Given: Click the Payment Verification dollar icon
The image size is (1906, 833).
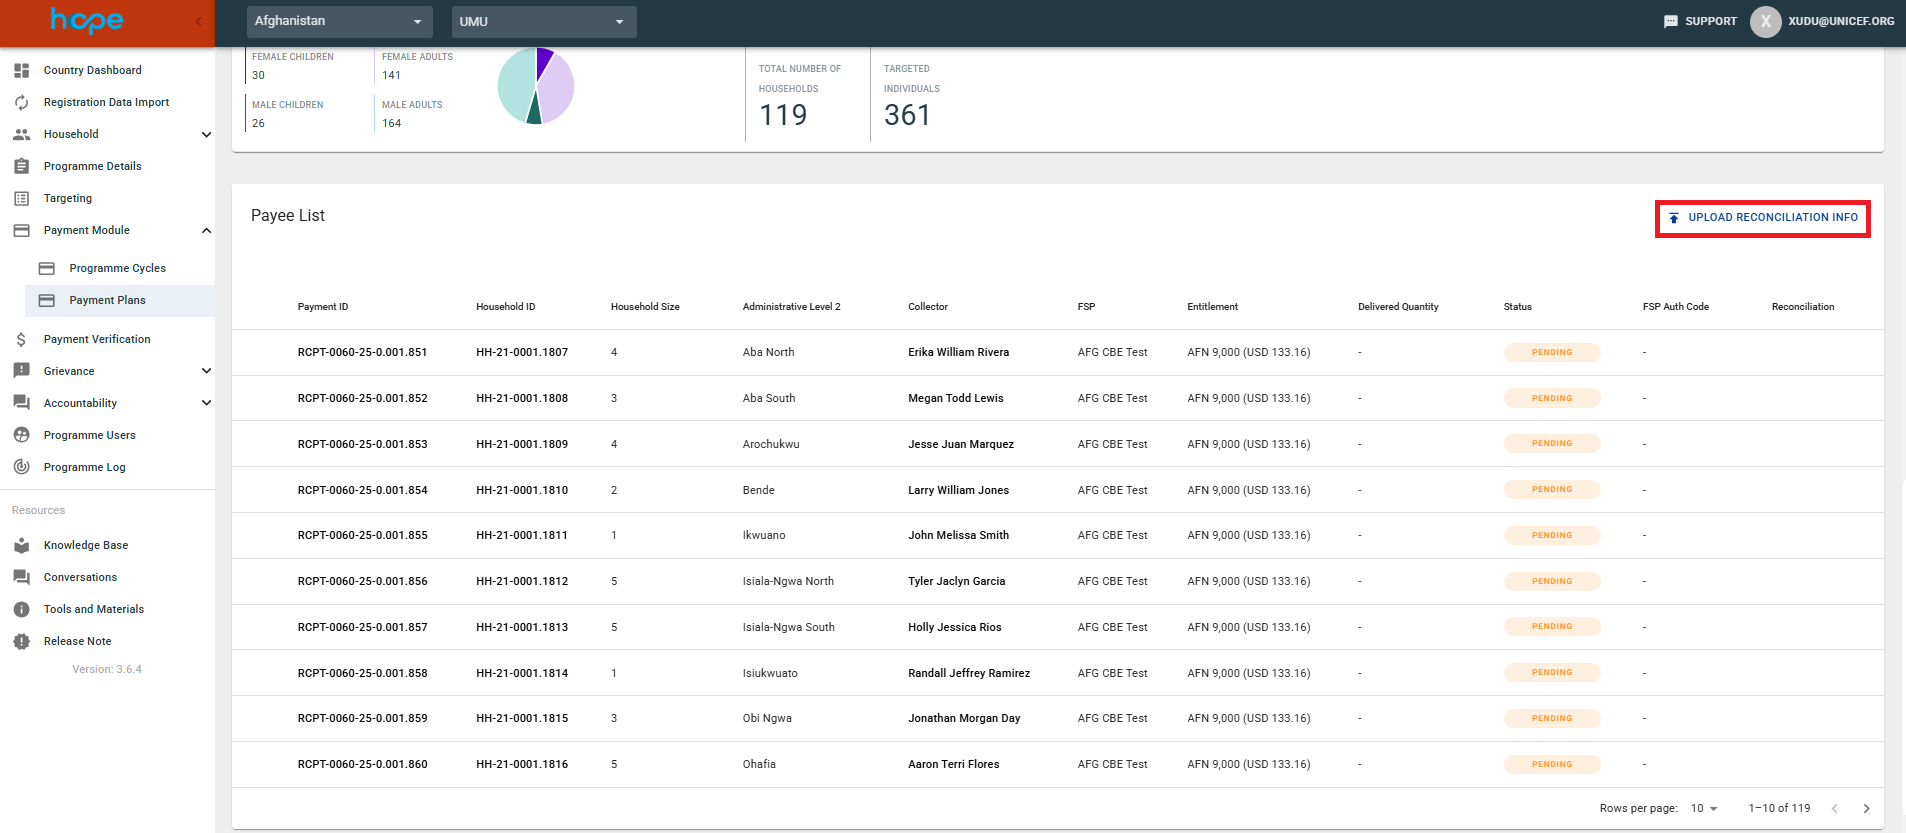Looking at the screenshot, I should pos(21,339).
